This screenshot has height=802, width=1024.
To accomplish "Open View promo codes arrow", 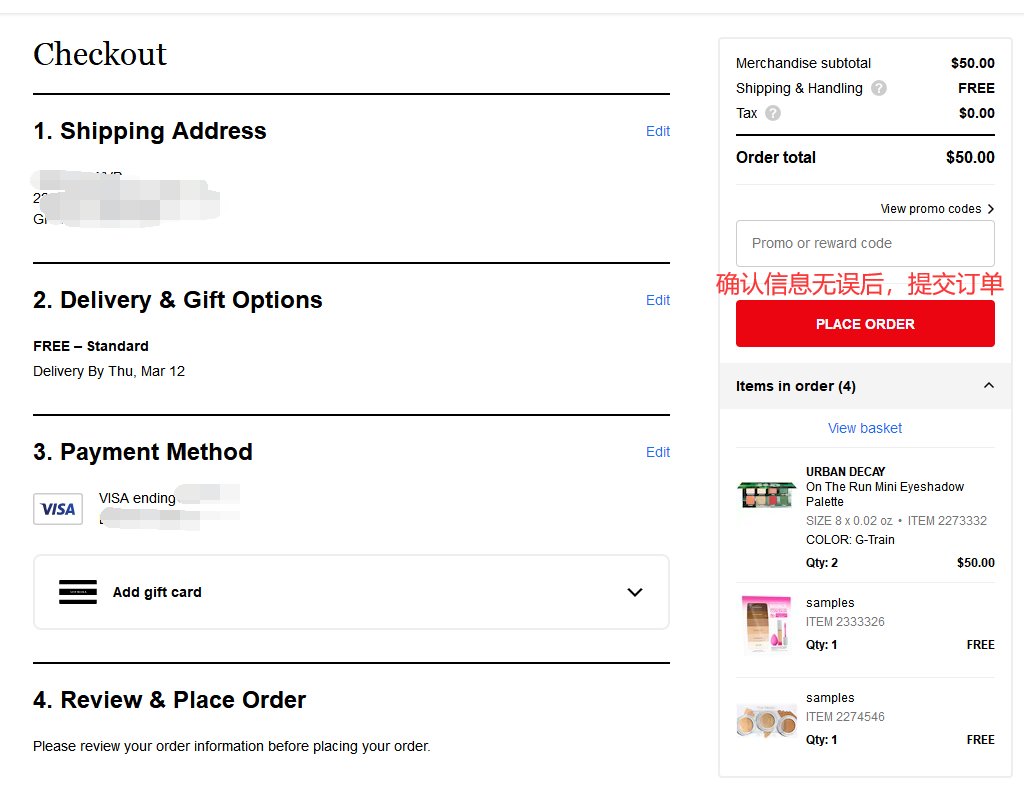I will (991, 209).
